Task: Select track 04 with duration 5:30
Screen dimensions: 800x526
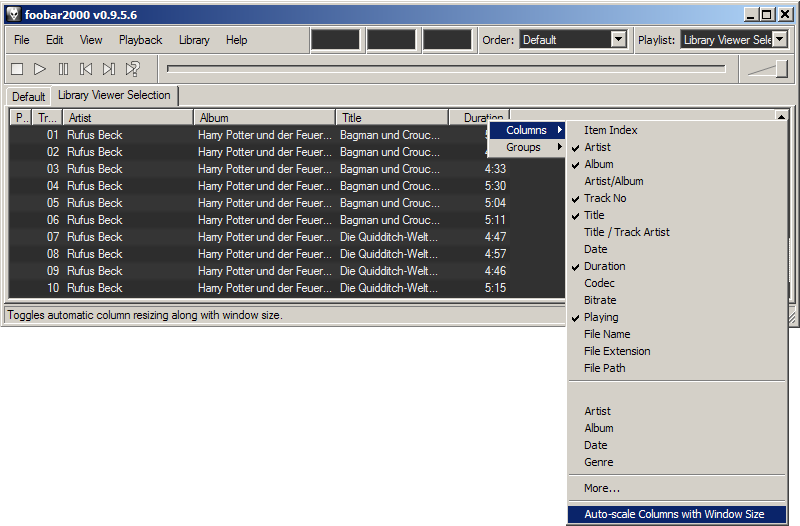Action: pos(259,186)
